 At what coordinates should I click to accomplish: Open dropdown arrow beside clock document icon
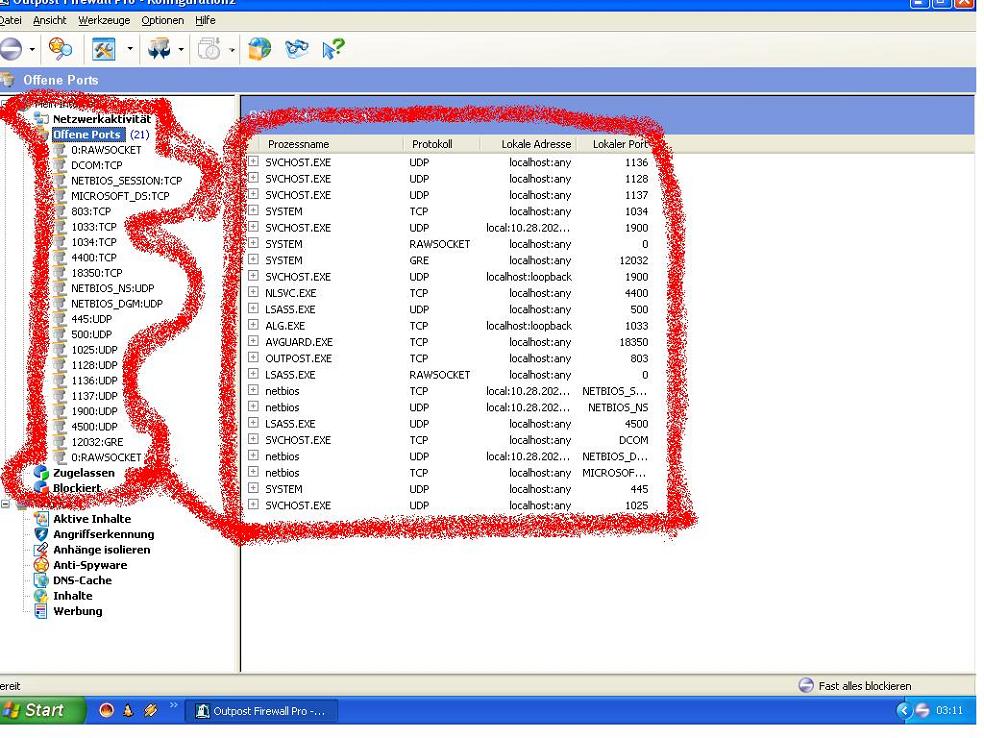pos(232,50)
